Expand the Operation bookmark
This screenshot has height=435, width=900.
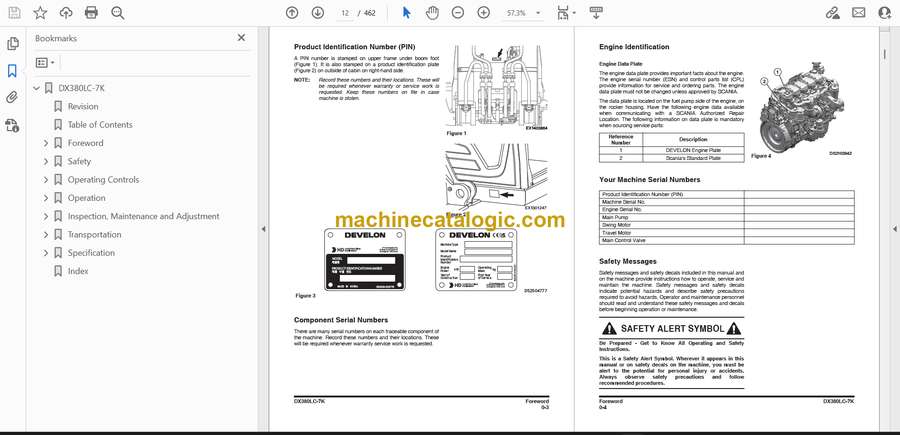[x=46, y=198]
